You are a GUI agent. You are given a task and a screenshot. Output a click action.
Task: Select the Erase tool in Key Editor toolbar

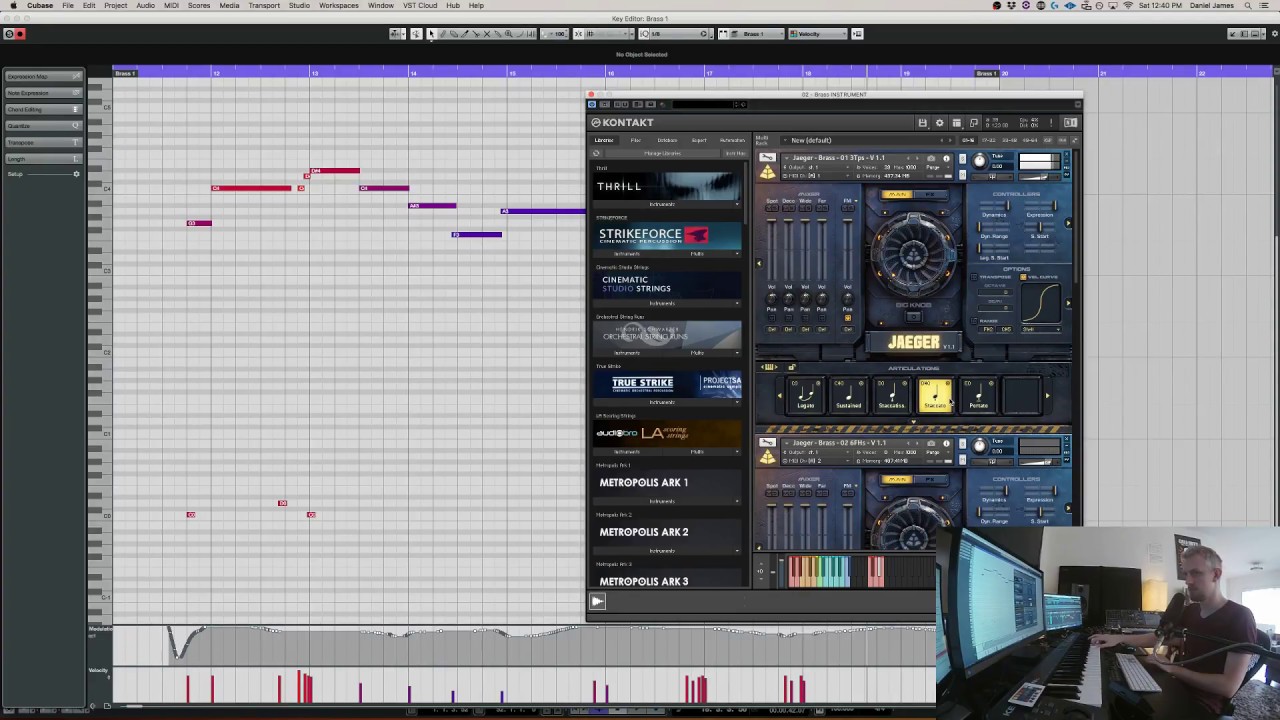453,34
